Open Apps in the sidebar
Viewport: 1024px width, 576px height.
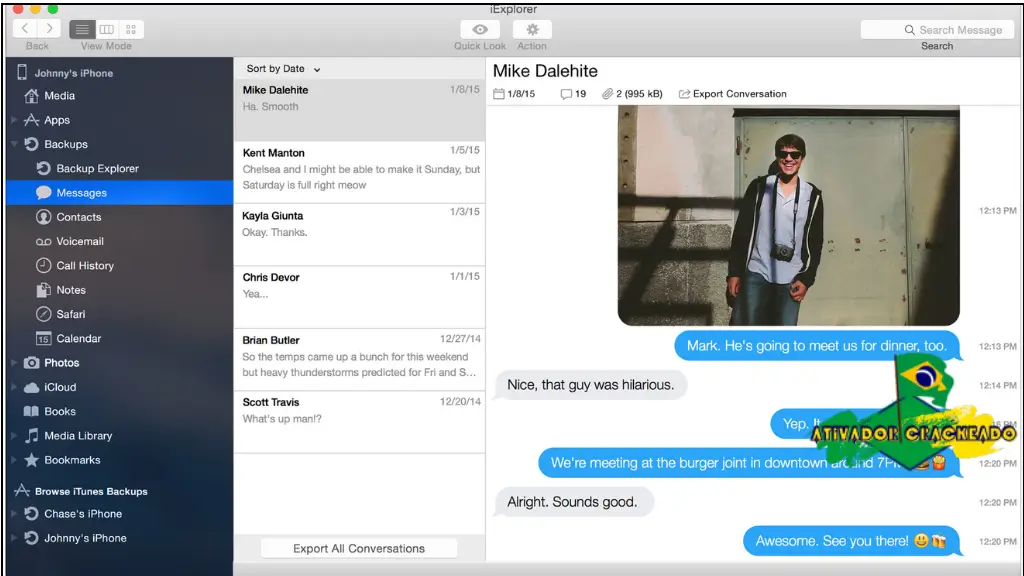tap(47, 120)
